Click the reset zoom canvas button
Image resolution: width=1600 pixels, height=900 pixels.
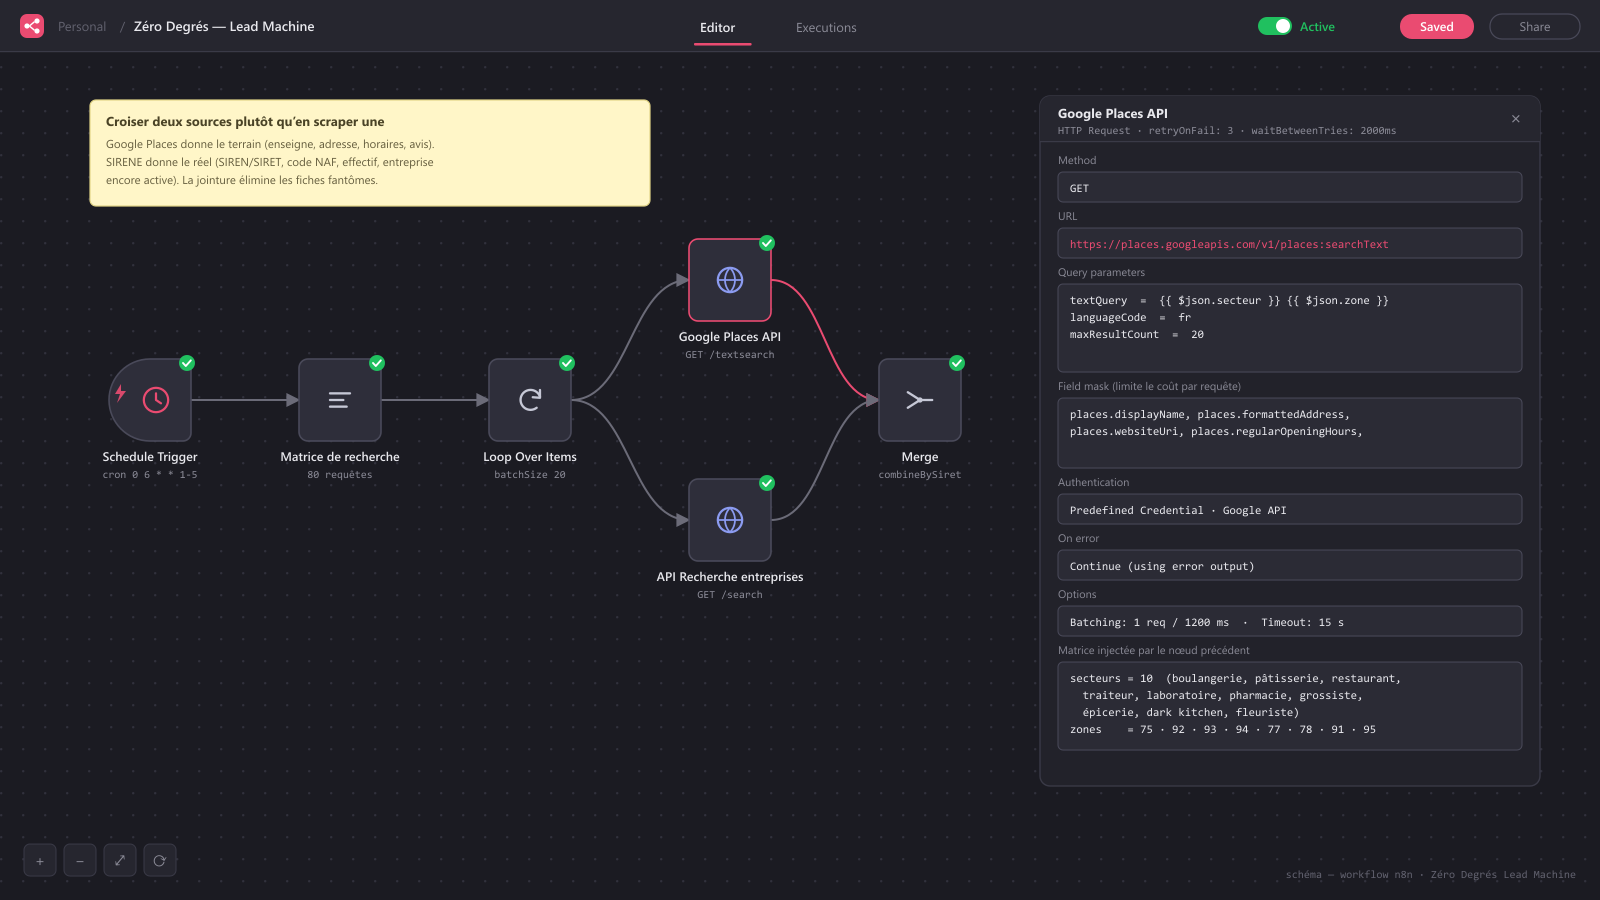(160, 860)
